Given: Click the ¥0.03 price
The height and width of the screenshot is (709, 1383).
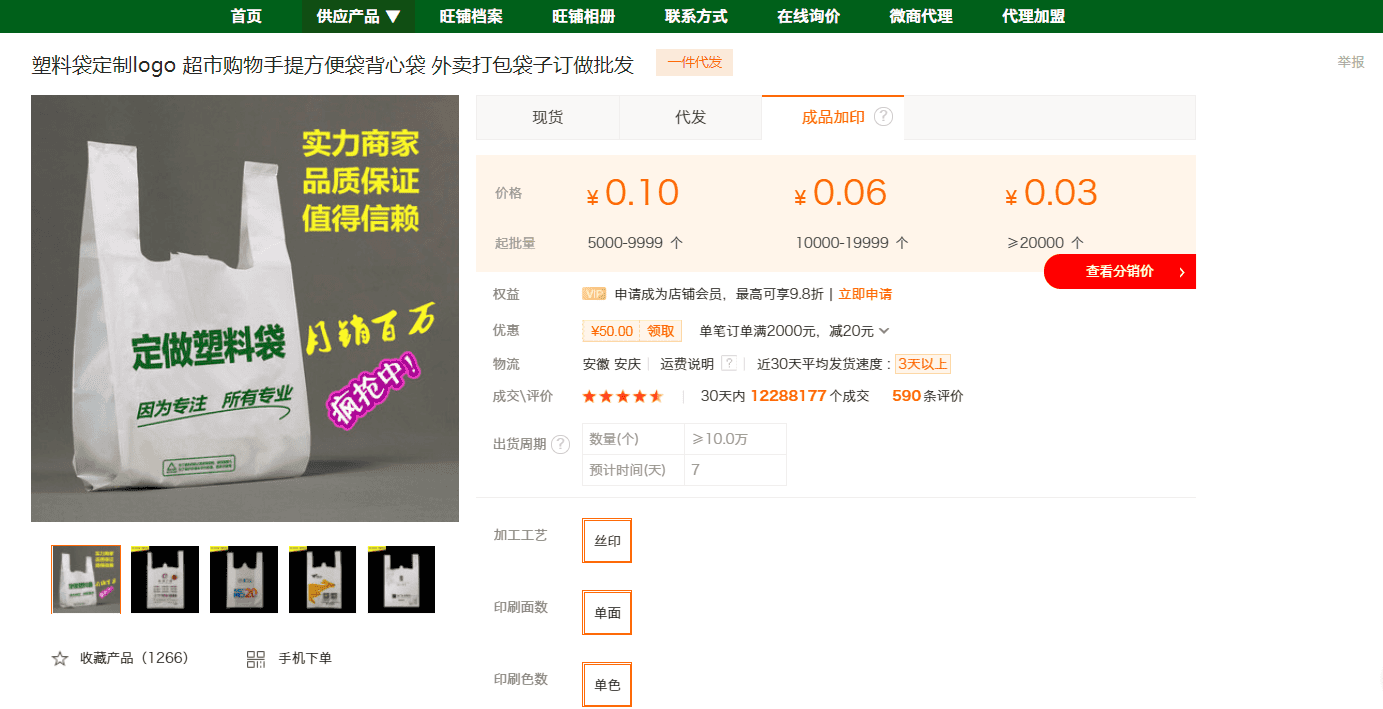Looking at the screenshot, I should tap(1051, 193).
